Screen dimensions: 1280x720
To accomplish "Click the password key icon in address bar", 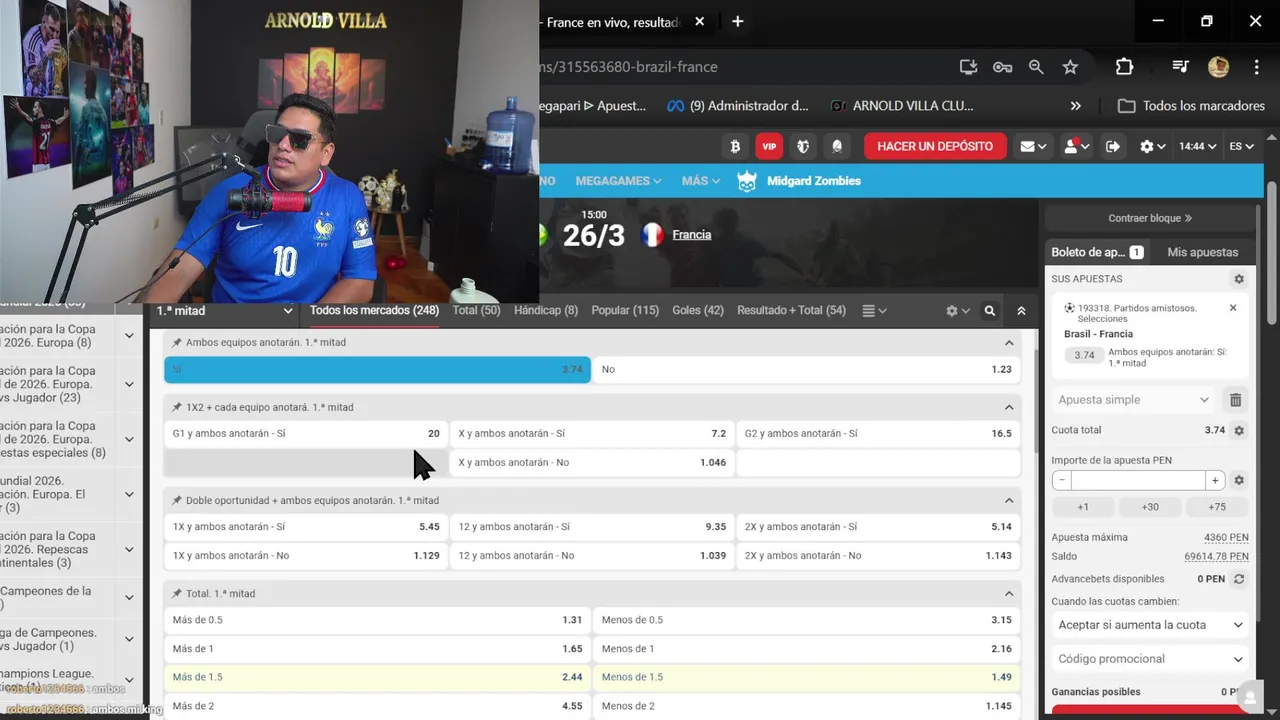I will 1002,67.
